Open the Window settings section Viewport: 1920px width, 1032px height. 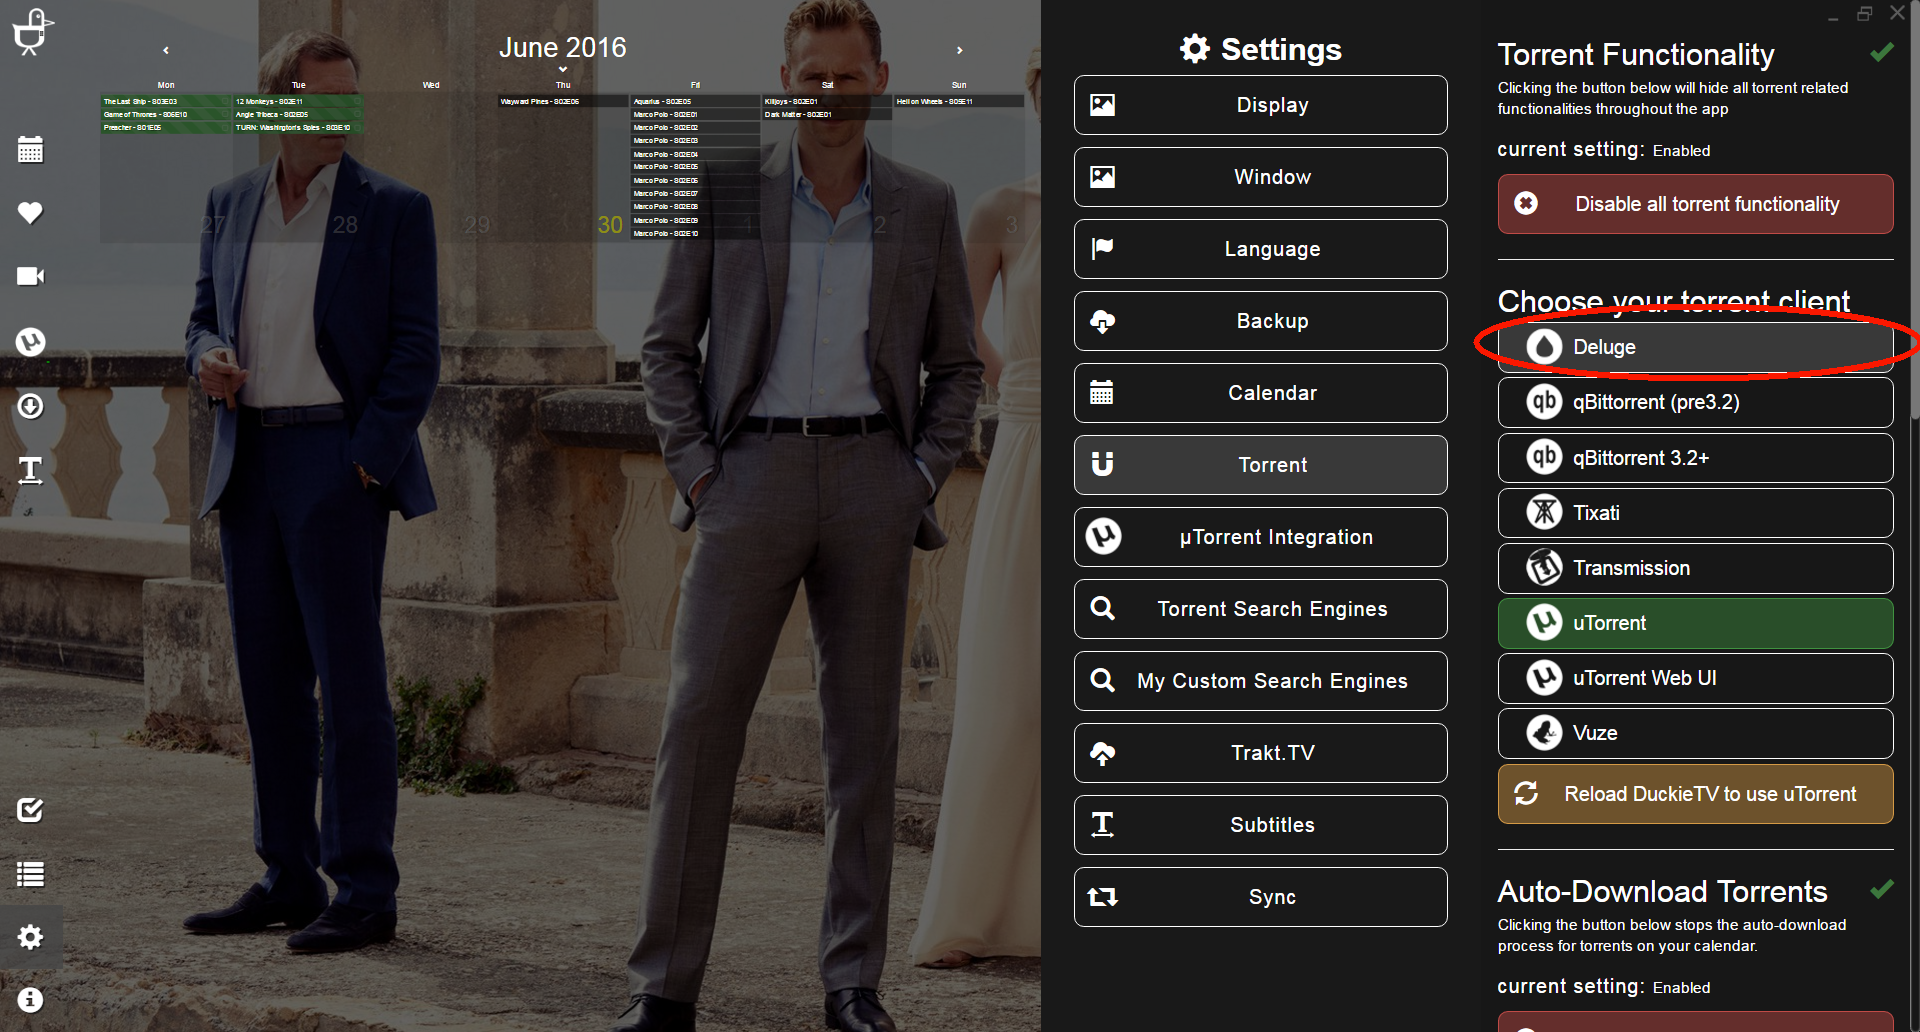(x=1260, y=177)
